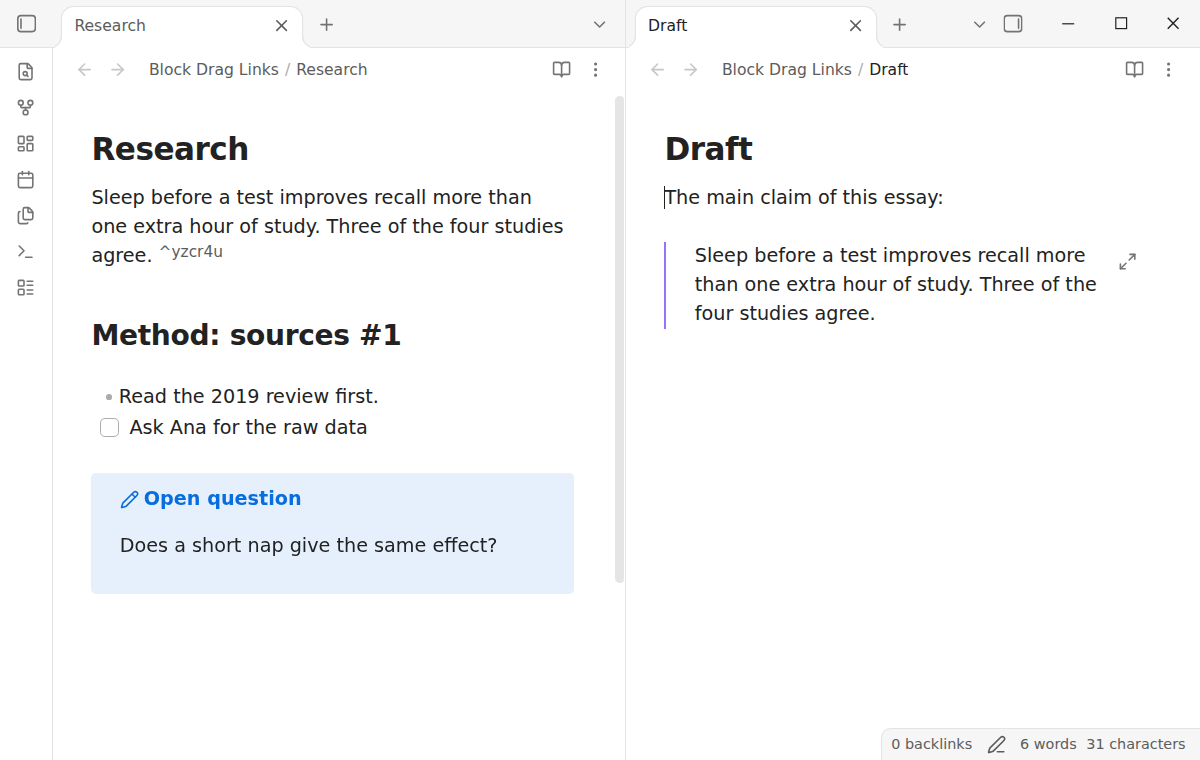The image size is (1200, 760).
Task: Click 'Read the 2019 review first.' bullet
Action: (x=249, y=396)
